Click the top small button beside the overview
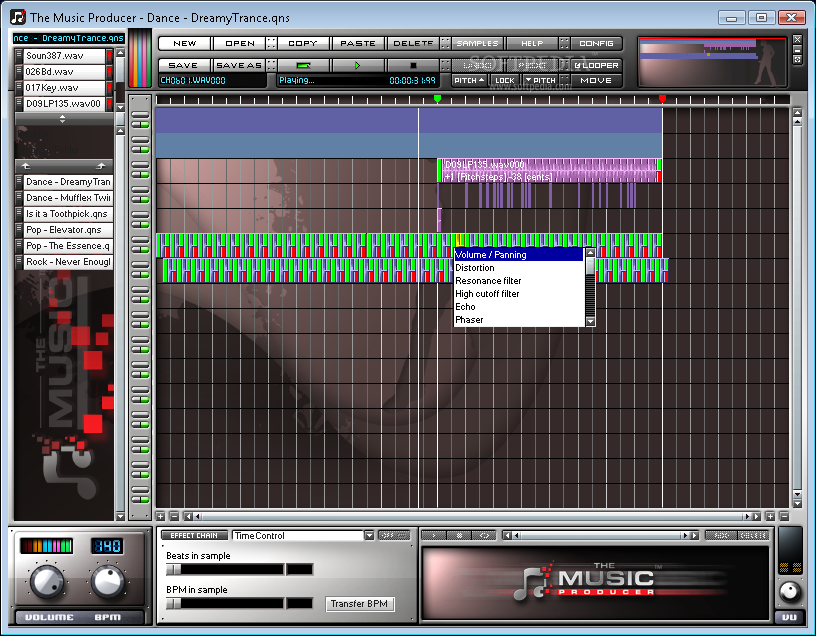 pyautogui.click(x=797, y=40)
